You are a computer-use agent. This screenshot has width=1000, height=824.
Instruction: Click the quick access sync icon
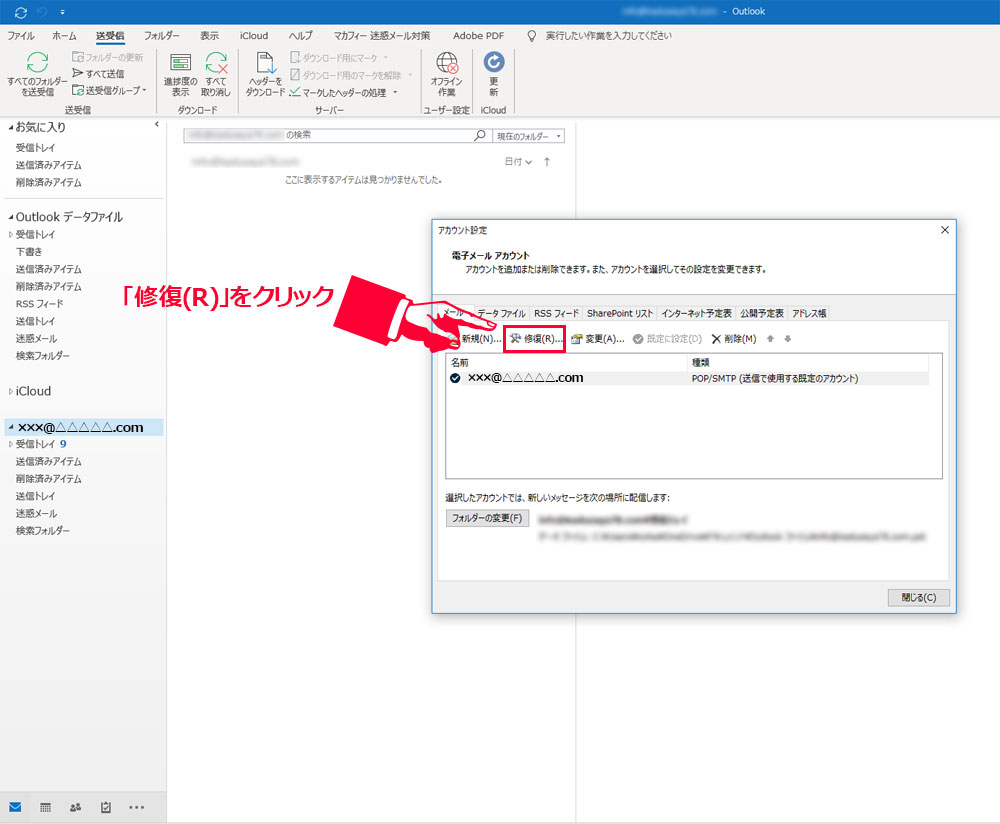(20, 12)
